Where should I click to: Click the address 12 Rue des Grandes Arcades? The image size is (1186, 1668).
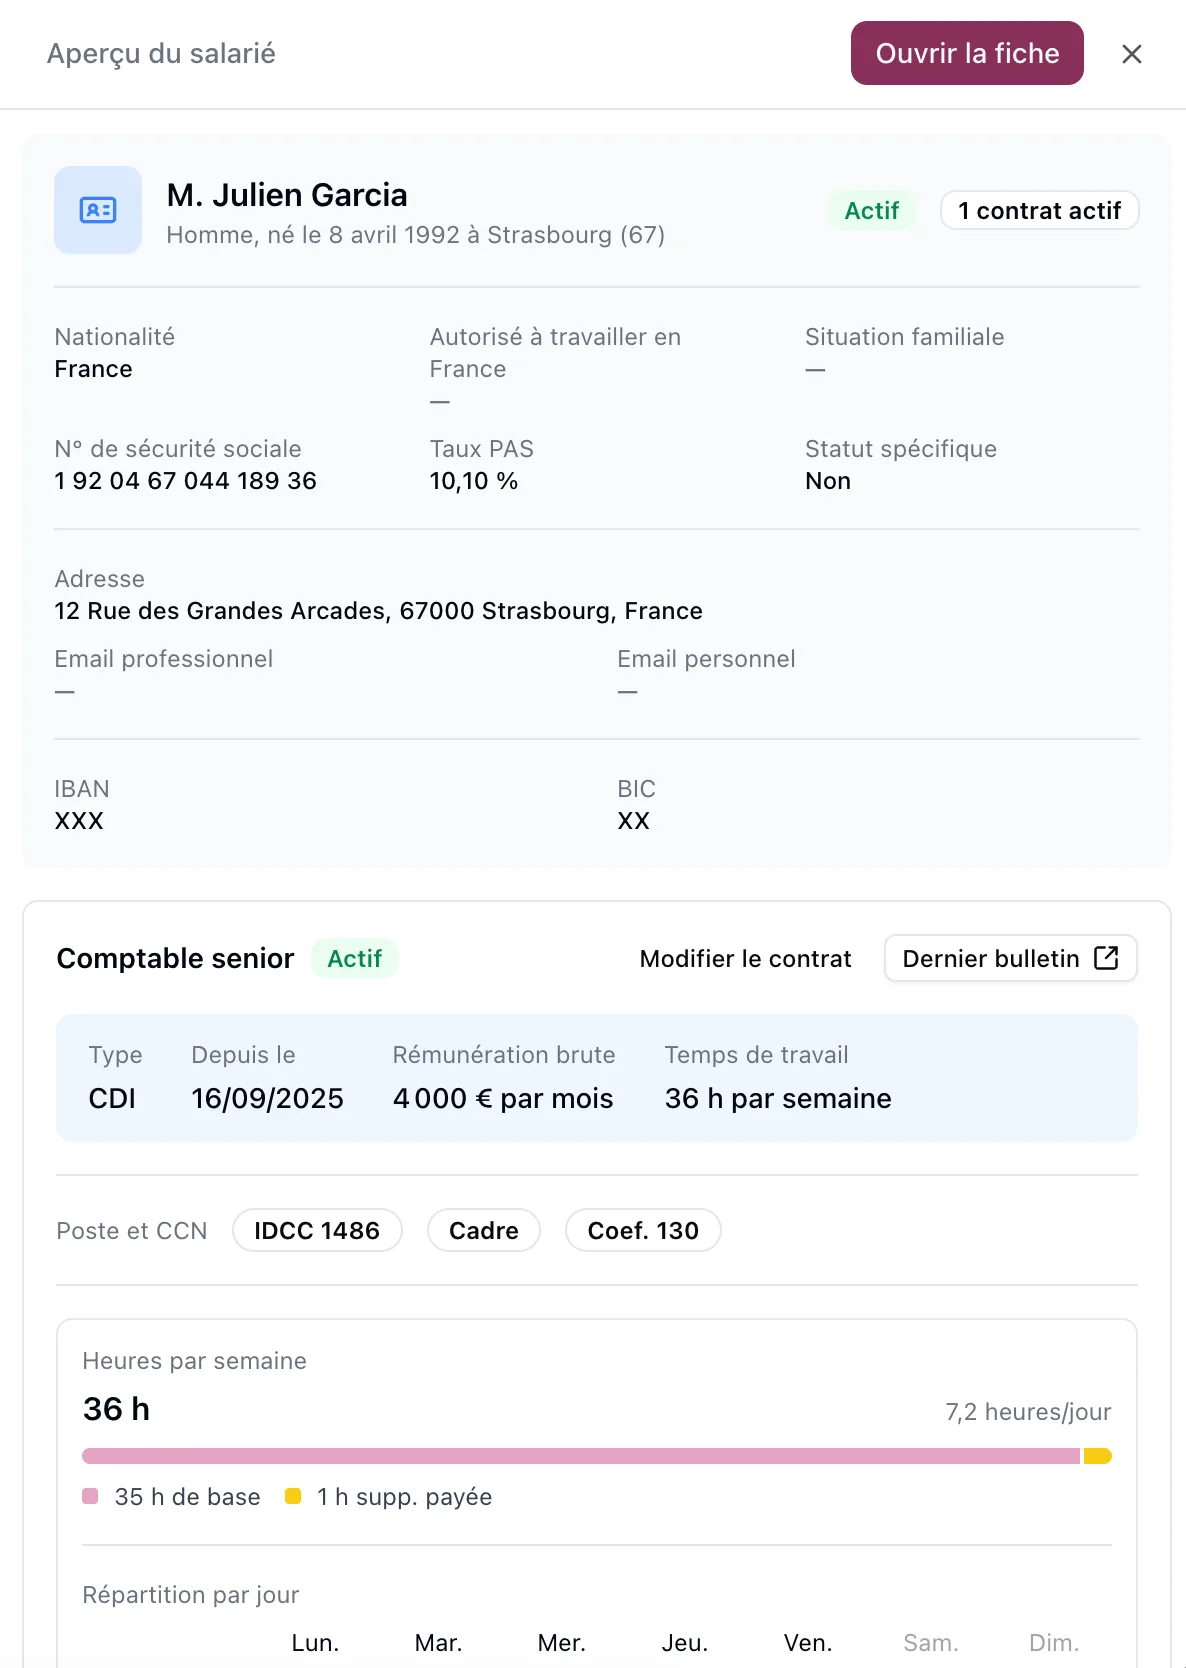[378, 611]
